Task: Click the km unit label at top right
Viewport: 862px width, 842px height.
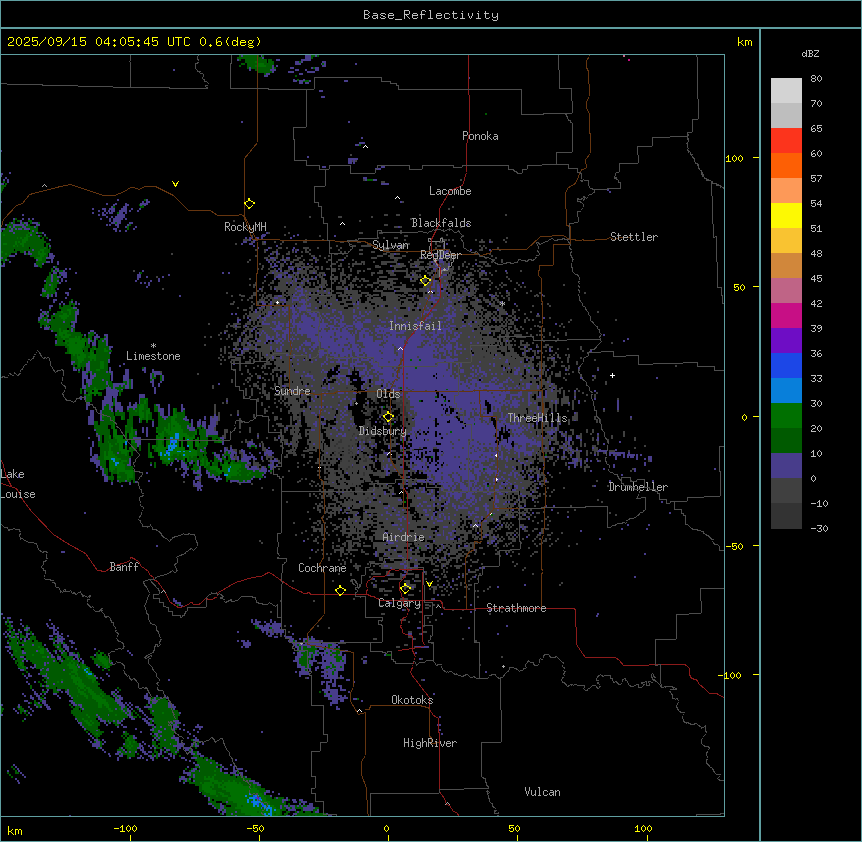Action: click(745, 42)
